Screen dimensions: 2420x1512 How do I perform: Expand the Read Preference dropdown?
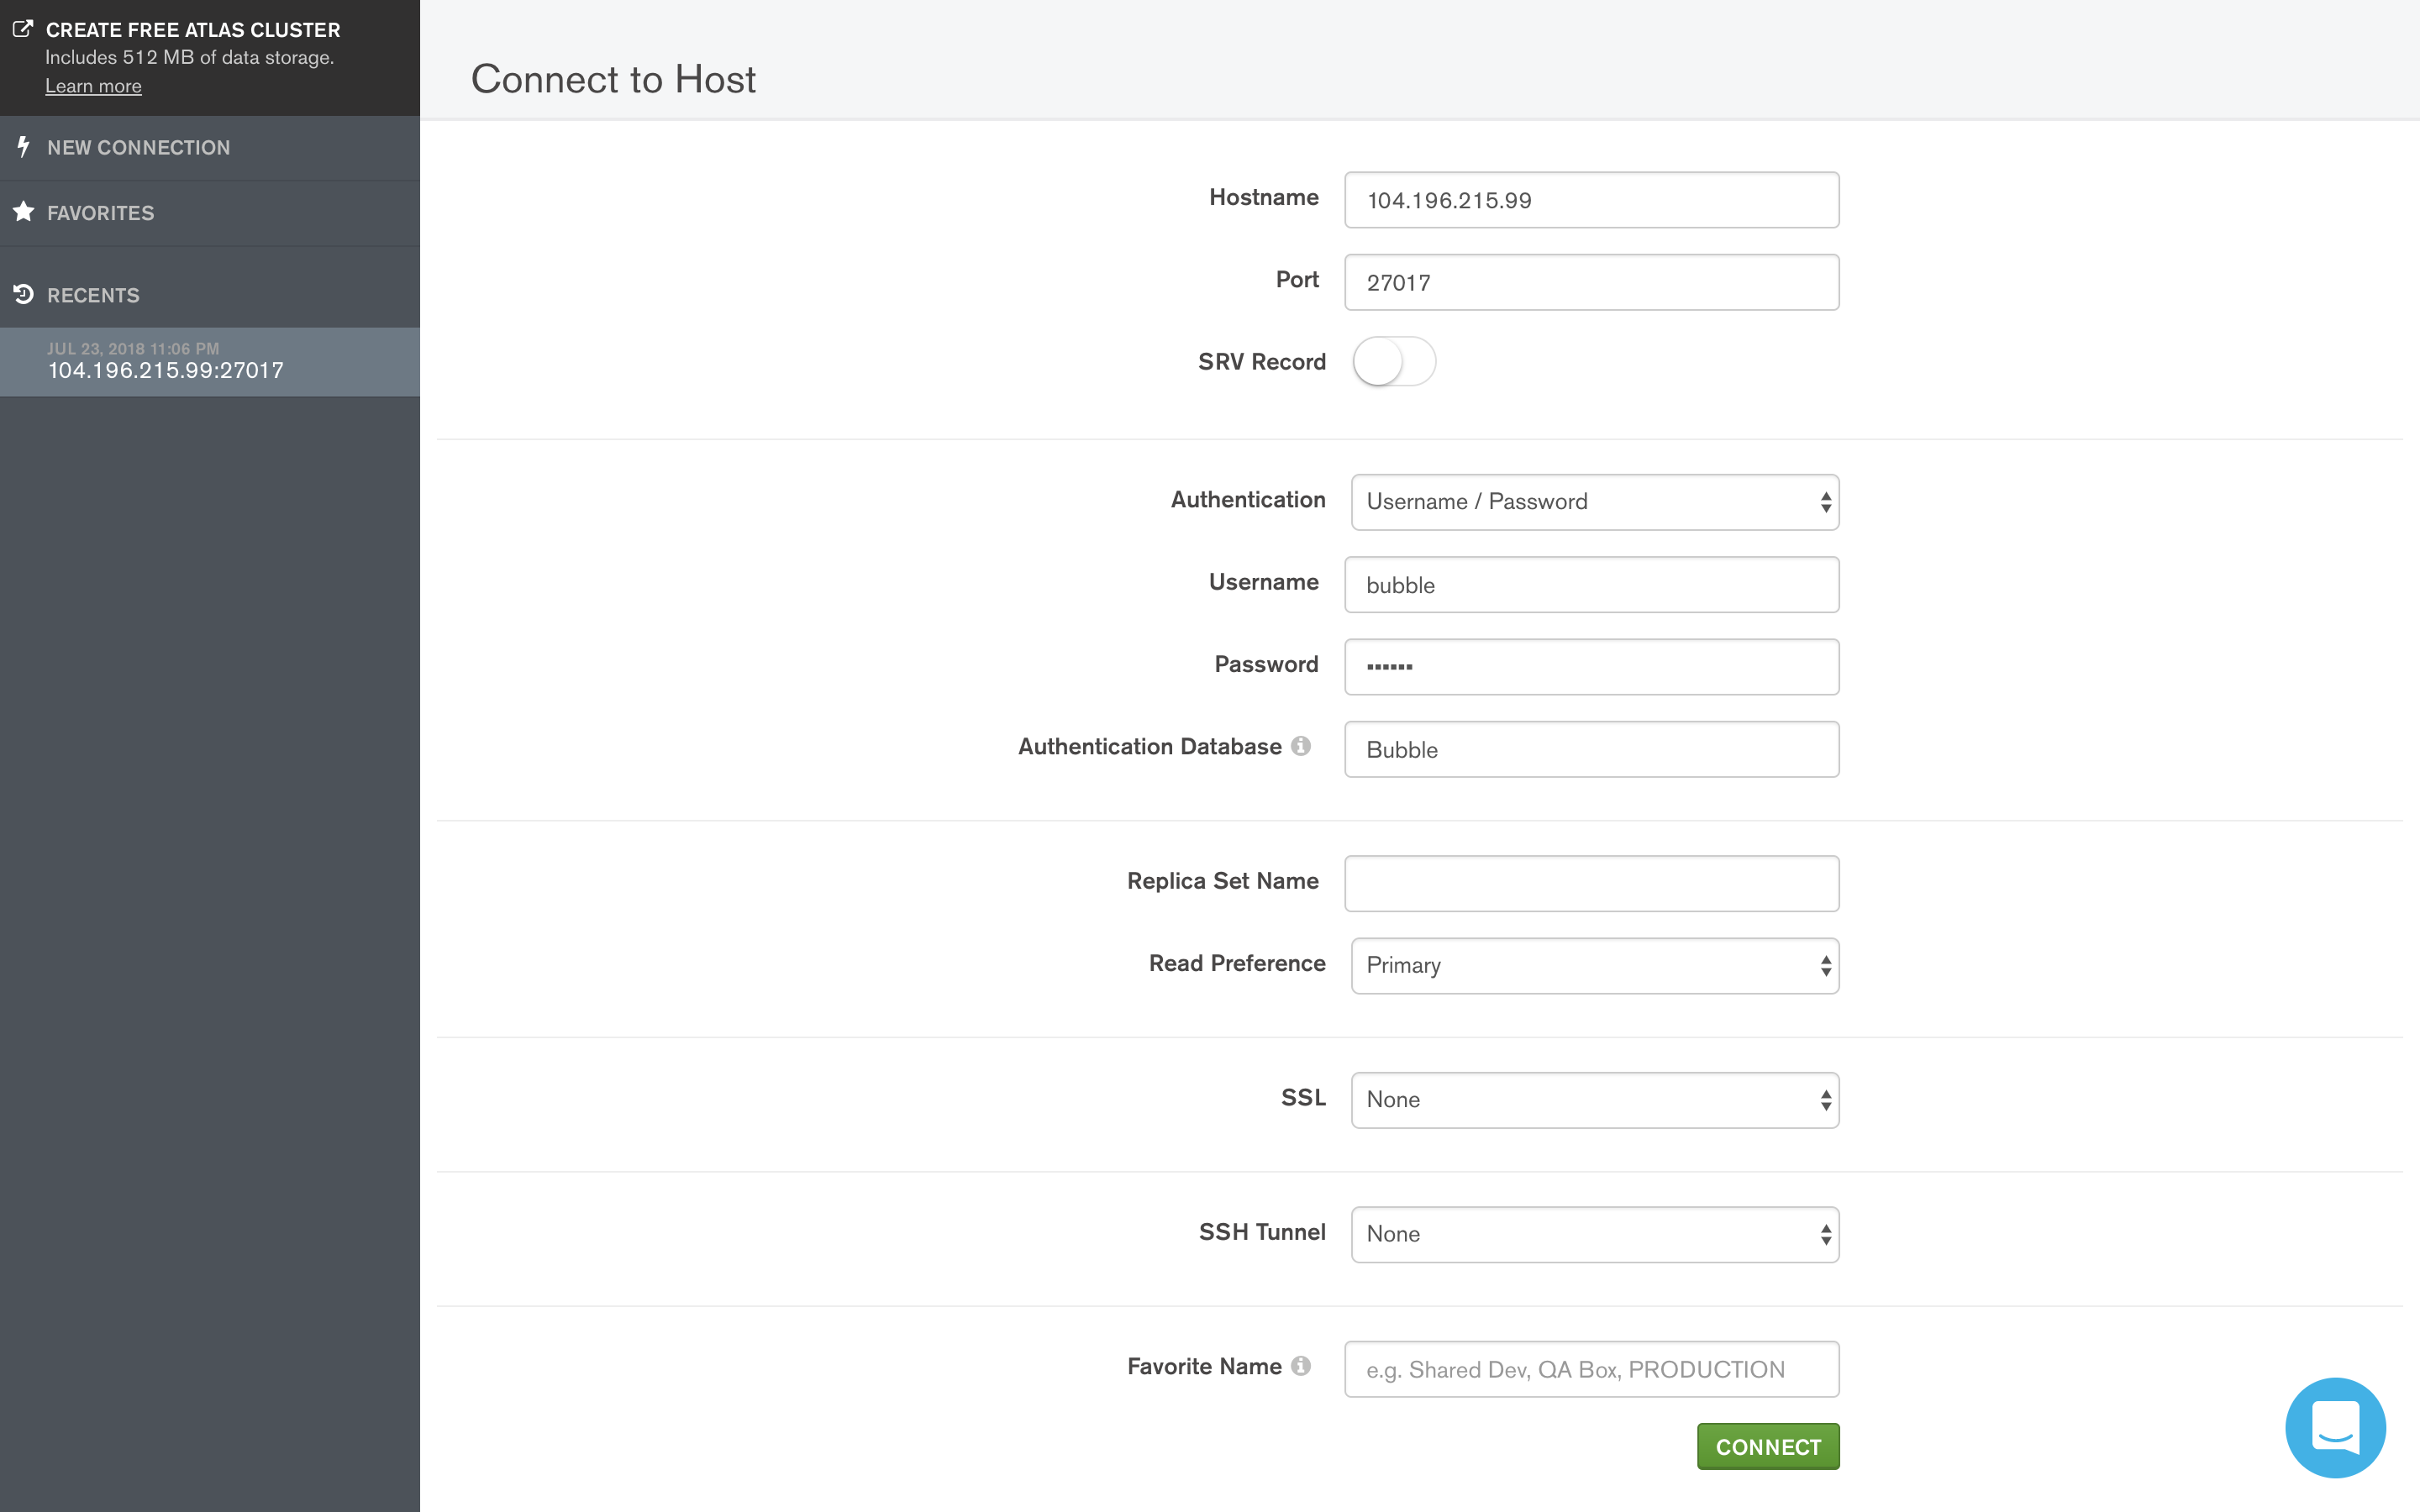(1594, 965)
